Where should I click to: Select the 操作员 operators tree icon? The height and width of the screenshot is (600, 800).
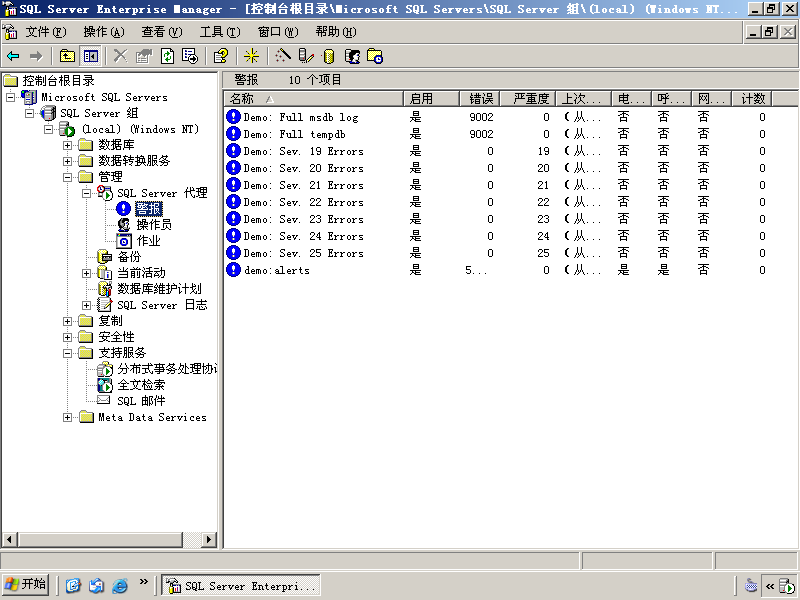(123, 224)
